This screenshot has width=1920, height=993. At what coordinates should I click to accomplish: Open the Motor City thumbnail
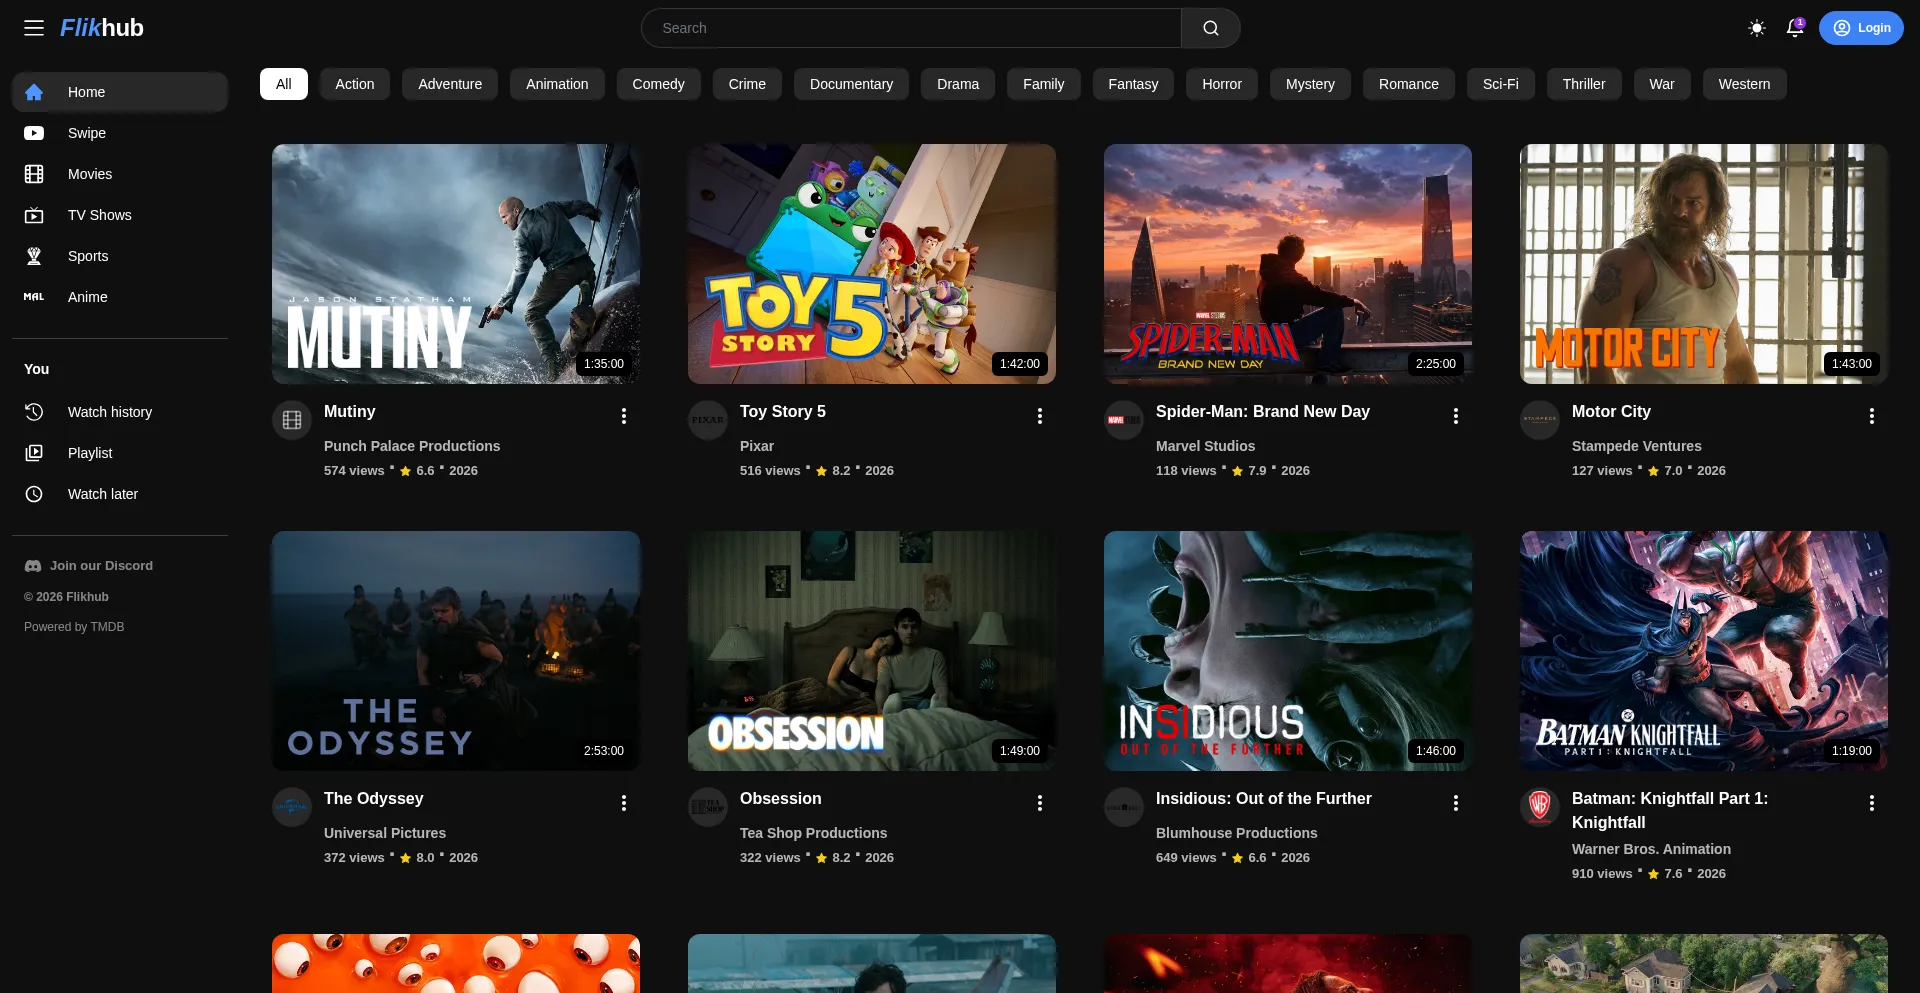1704,264
